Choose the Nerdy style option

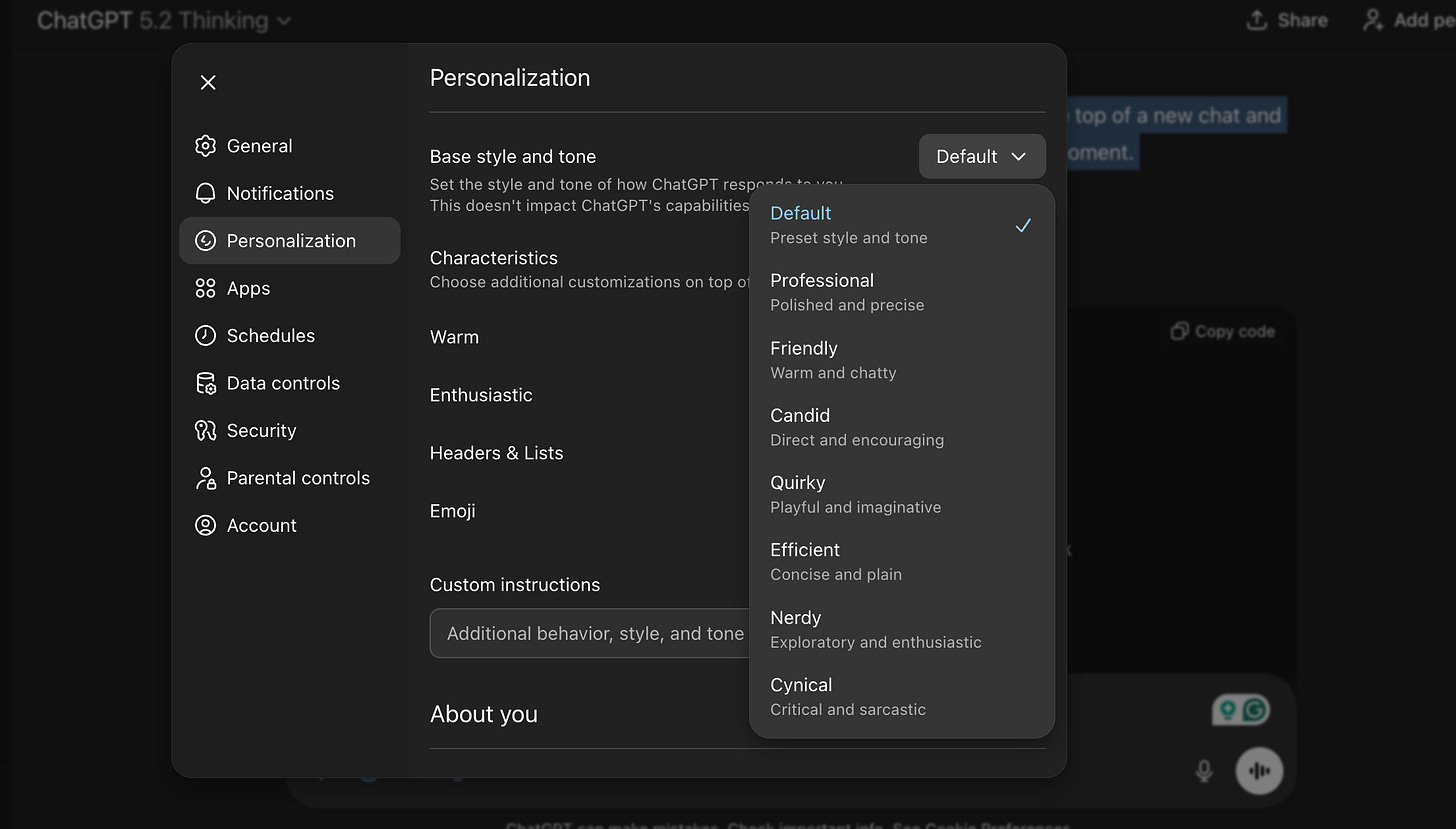click(902, 629)
